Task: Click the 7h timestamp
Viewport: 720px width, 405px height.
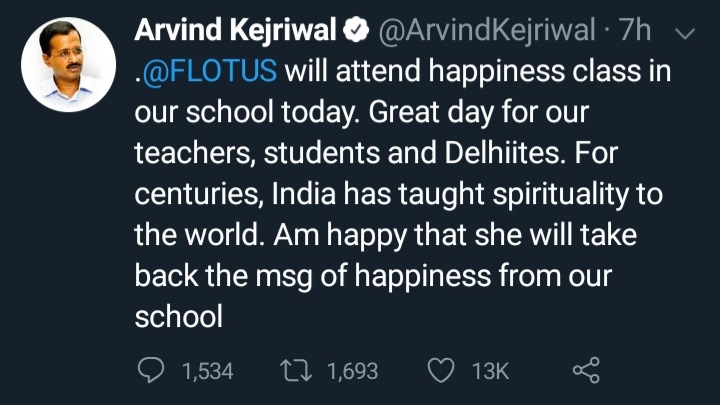Action: [636, 32]
